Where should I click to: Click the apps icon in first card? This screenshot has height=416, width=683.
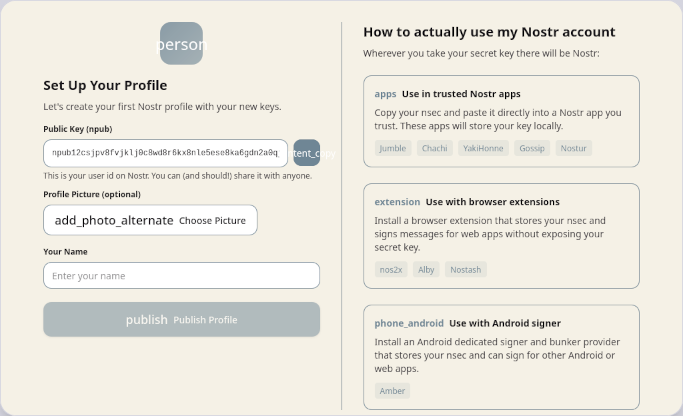[385, 94]
